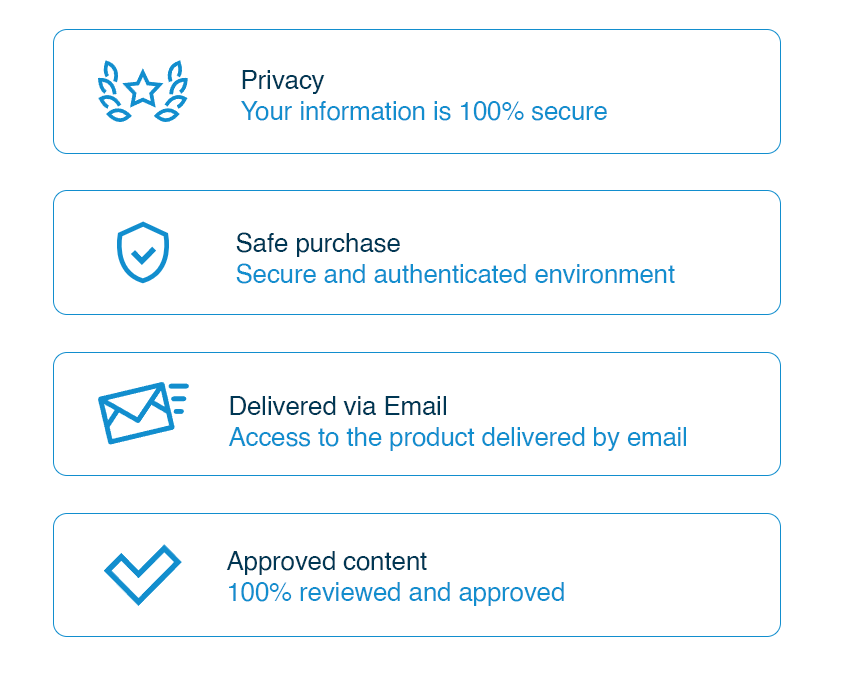Screen dimensions: 849x685
Task: Select "Access to the product delivered by email"
Action: click(458, 438)
